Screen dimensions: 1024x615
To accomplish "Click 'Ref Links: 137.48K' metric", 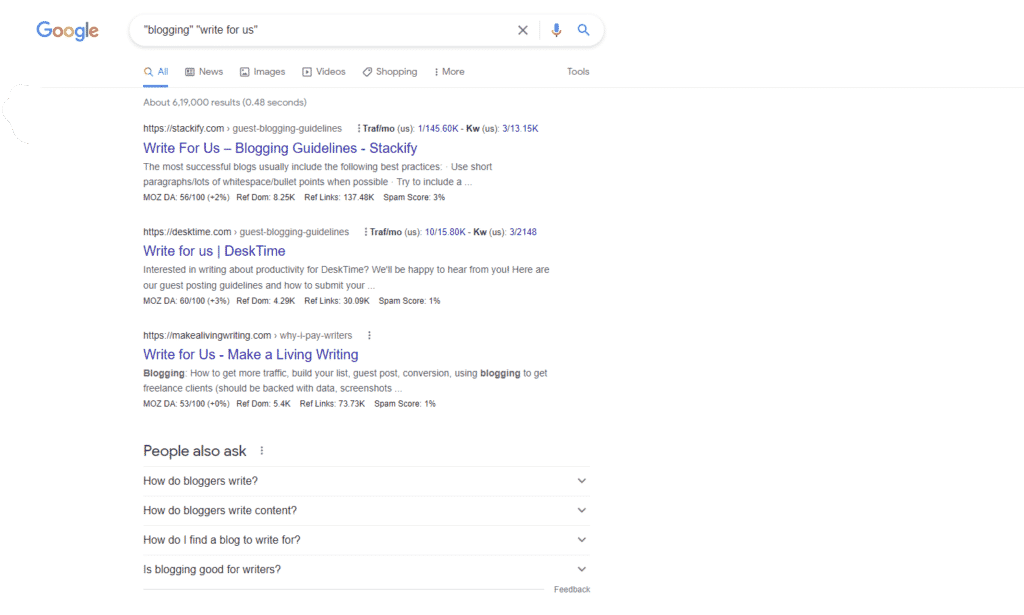I will [339, 197].
